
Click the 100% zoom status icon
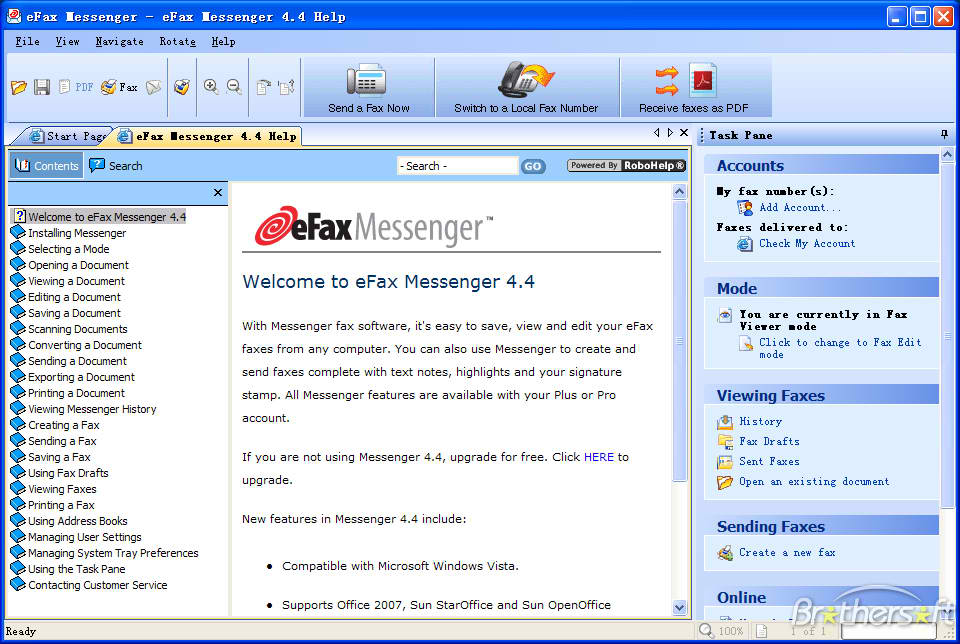click(x=707, y=630)
